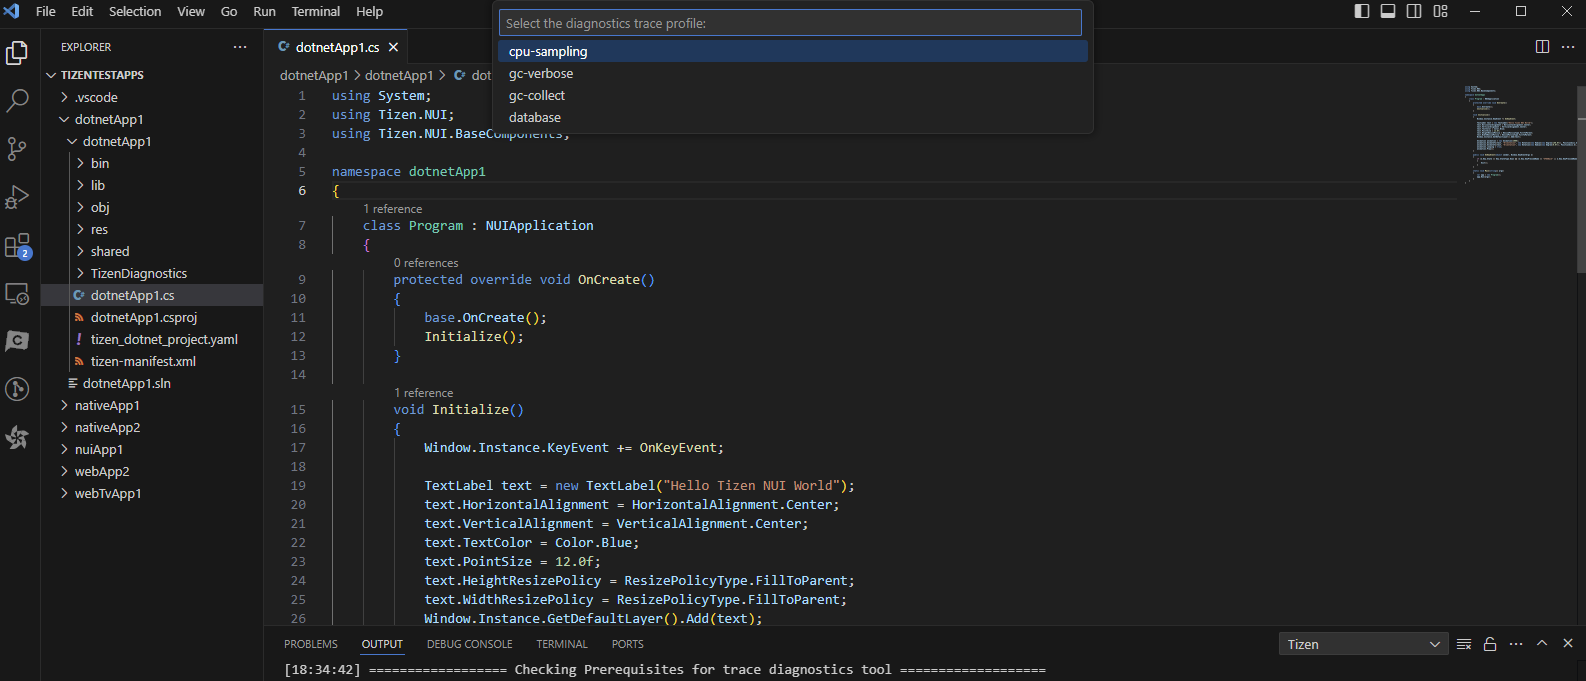Viewport: 1586px width, 681px height.
Task: Toggle the bottom panel visibility
Action: tap(1388, 11)
